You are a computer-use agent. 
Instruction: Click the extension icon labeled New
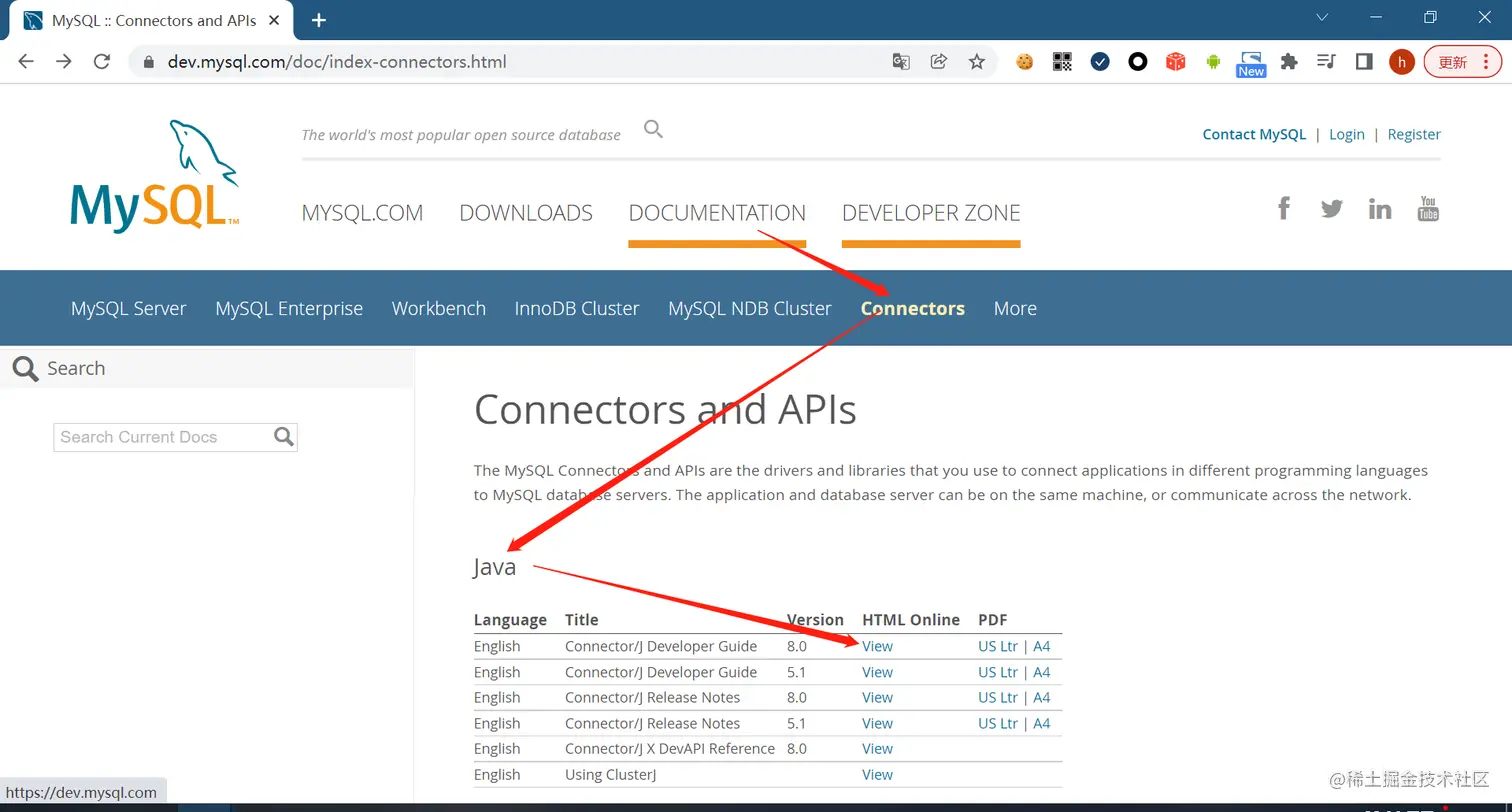[1252, 64]
